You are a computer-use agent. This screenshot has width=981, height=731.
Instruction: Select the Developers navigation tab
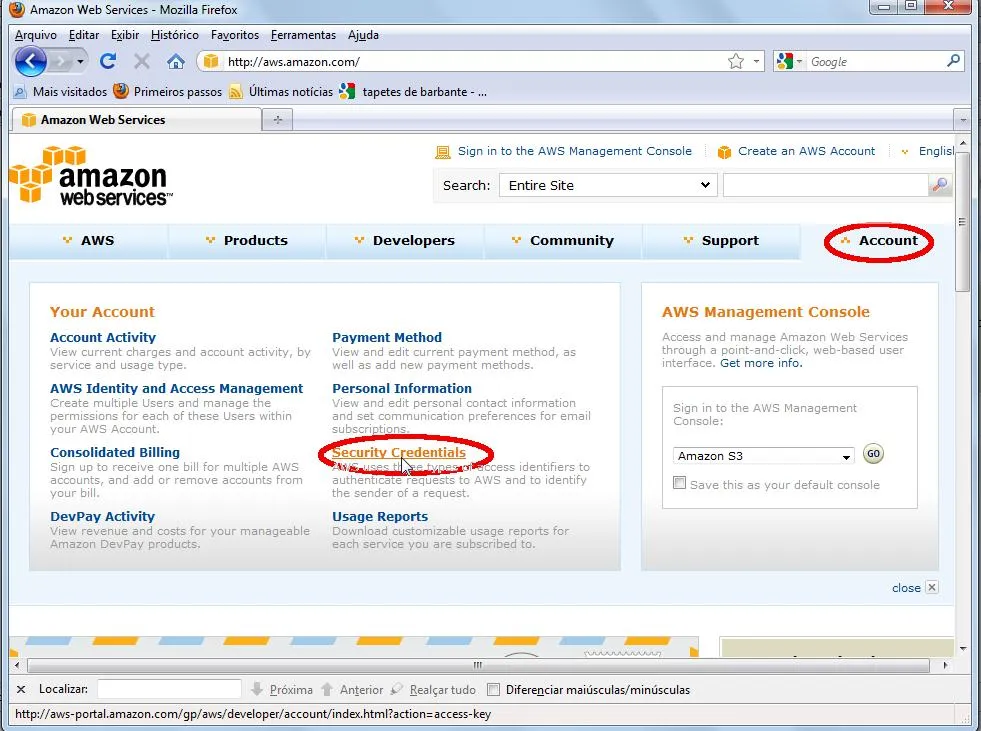413,241
